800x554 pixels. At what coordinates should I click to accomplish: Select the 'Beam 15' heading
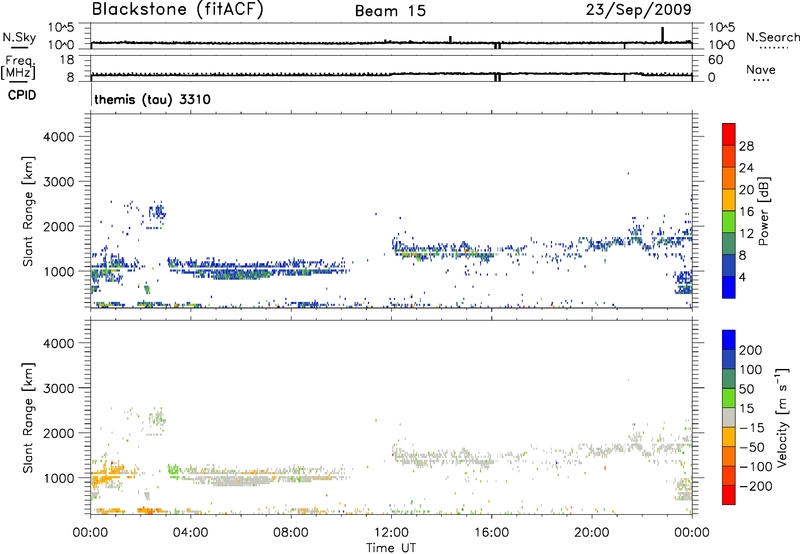click(x=390, y=11)
